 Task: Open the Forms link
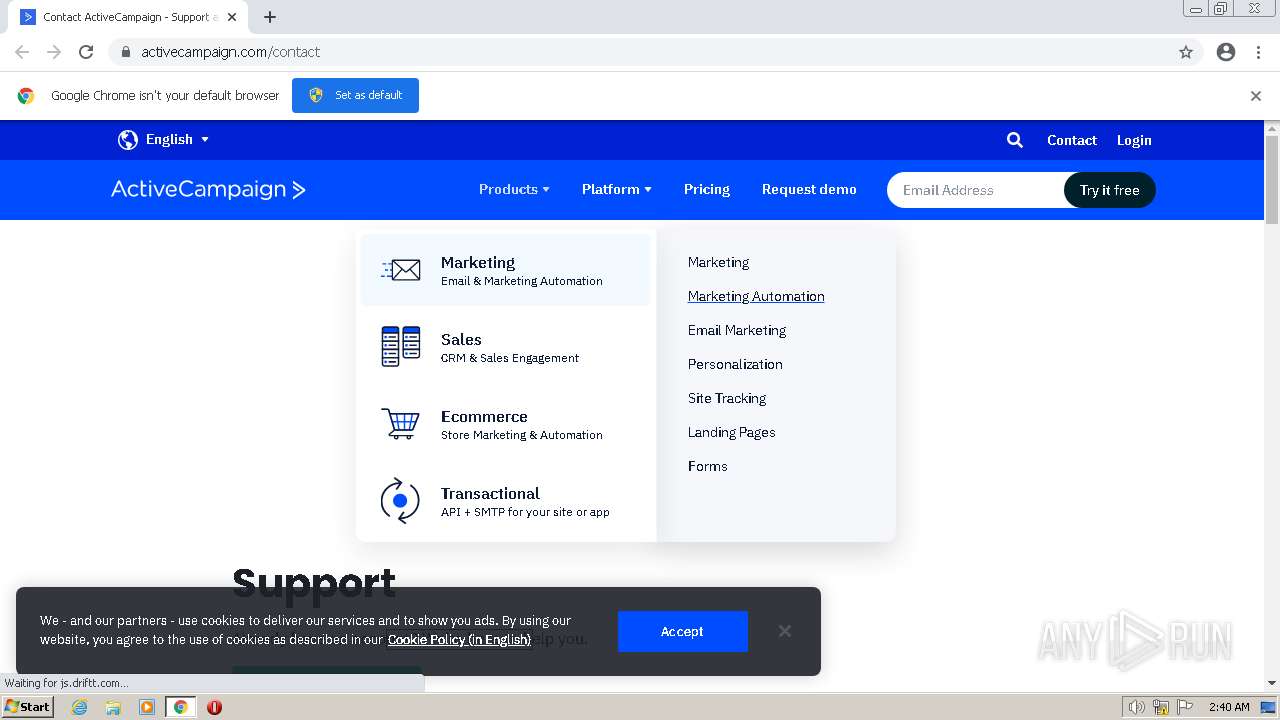707,466
